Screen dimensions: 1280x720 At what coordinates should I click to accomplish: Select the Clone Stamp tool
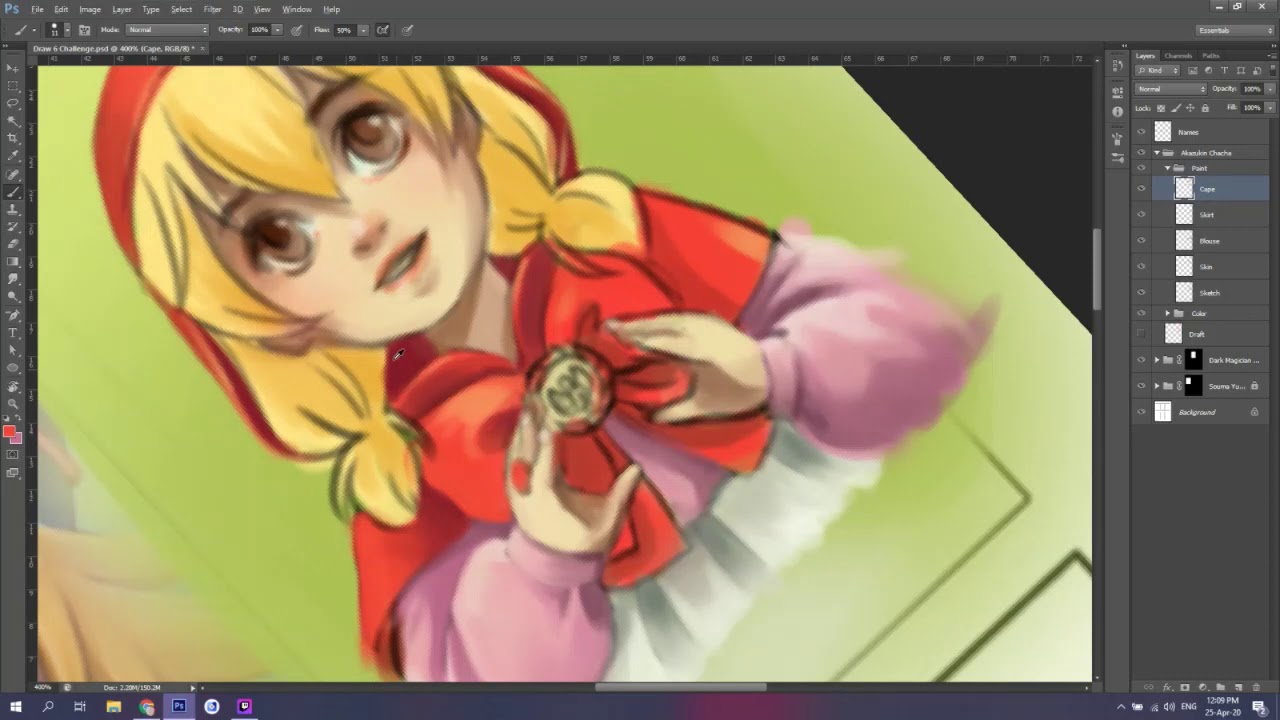pos(13,209)
